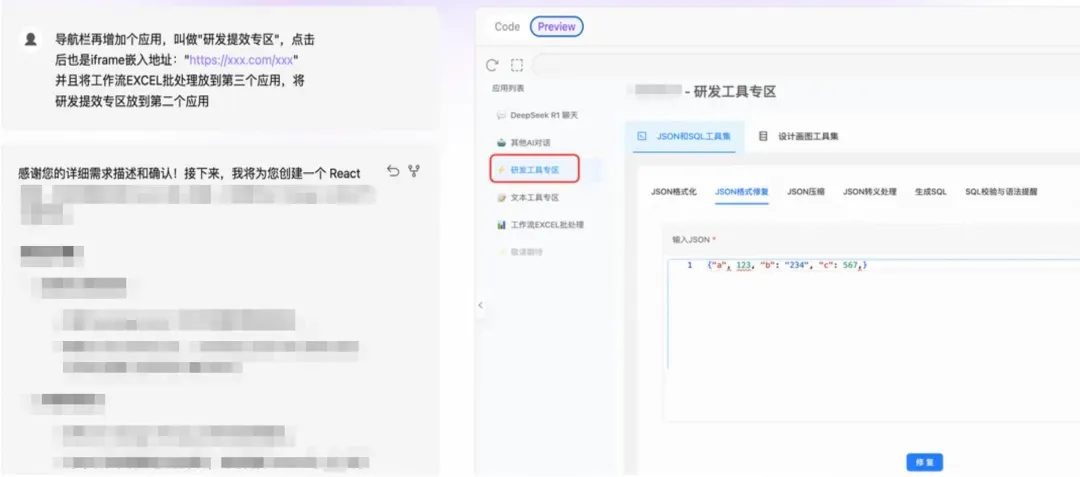Open the https://xxx.com/xxx link in chat
The height and width of the screenshot is (477, 1080).
(241, 60)
